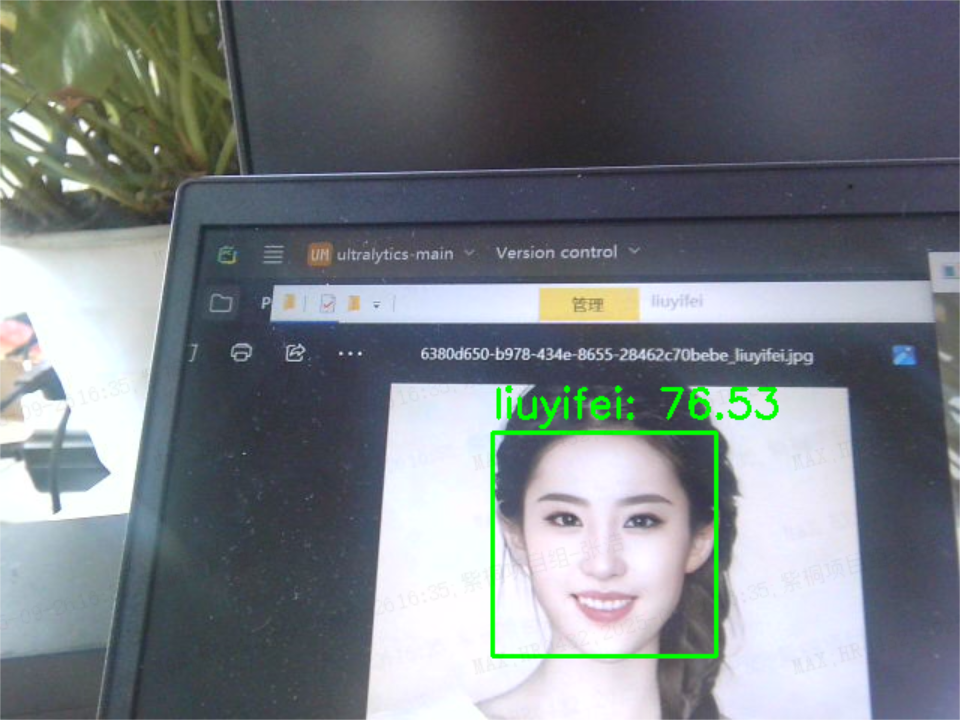The image size is (960, 720).
Task: Print the image with printer icon
Action: (241, 352)
